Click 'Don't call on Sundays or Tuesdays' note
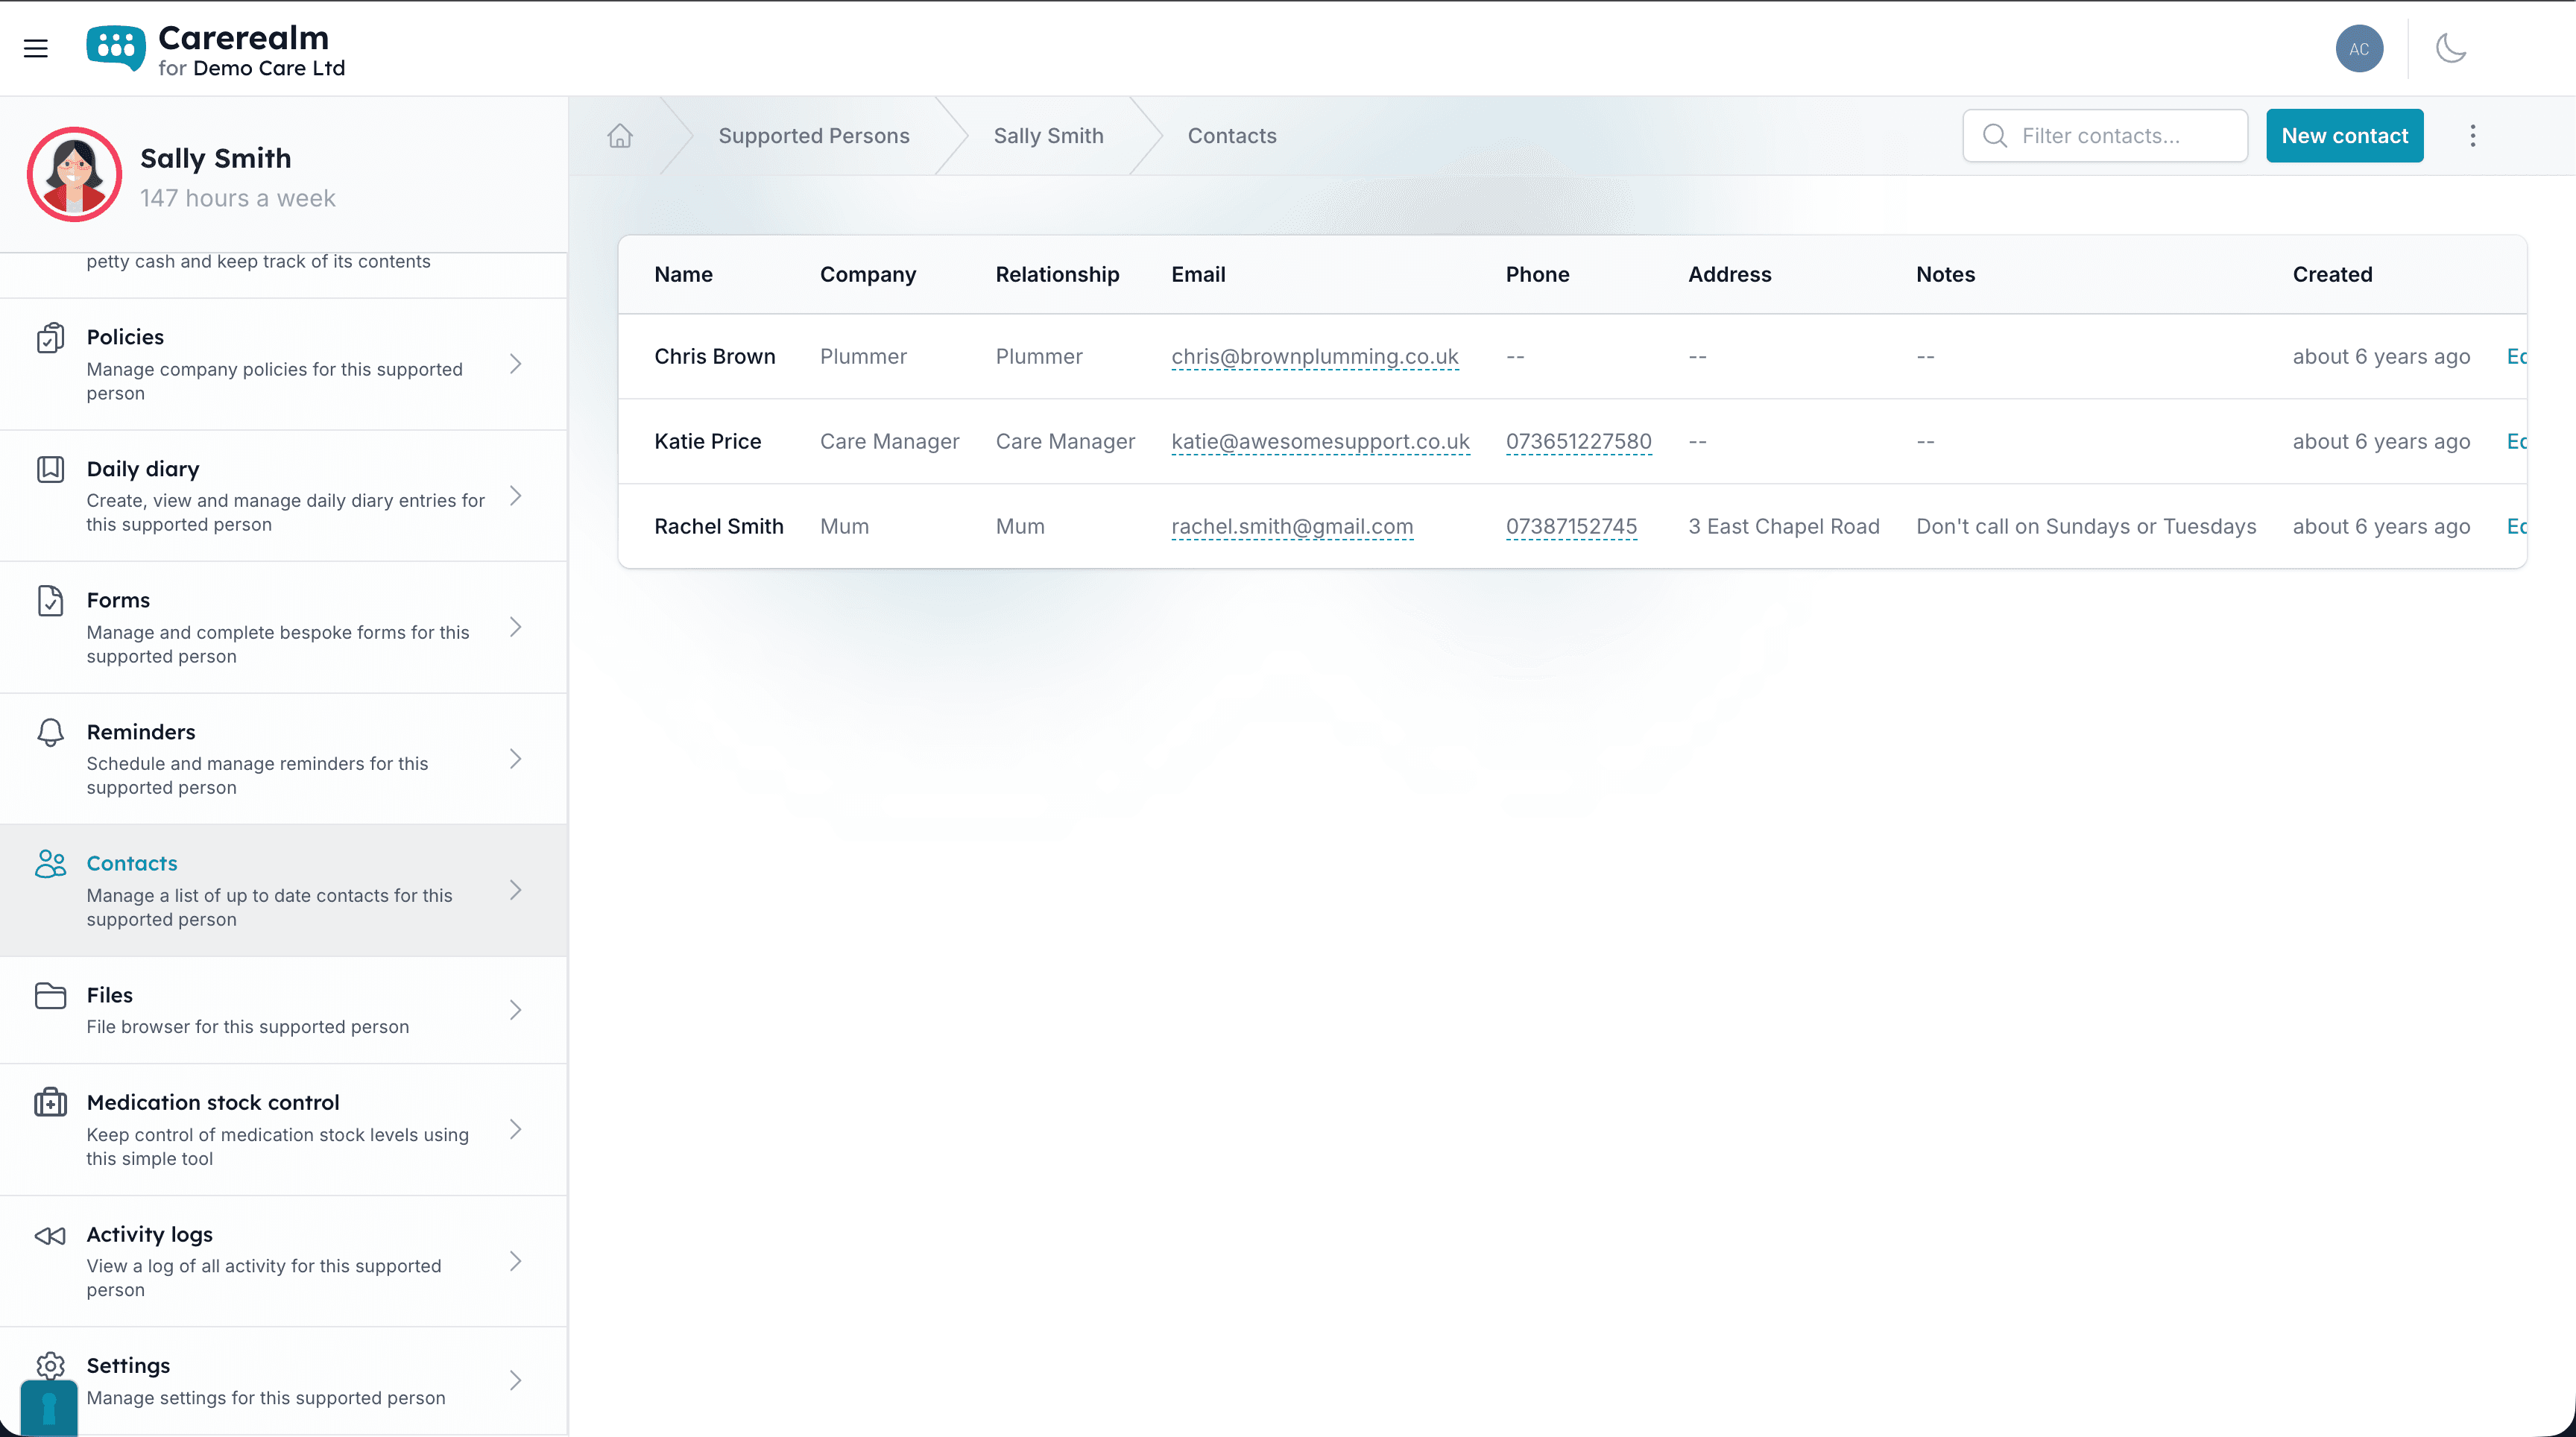Image resolution: width=2576 pixels, height=1437 pixels. (2086, 527)
